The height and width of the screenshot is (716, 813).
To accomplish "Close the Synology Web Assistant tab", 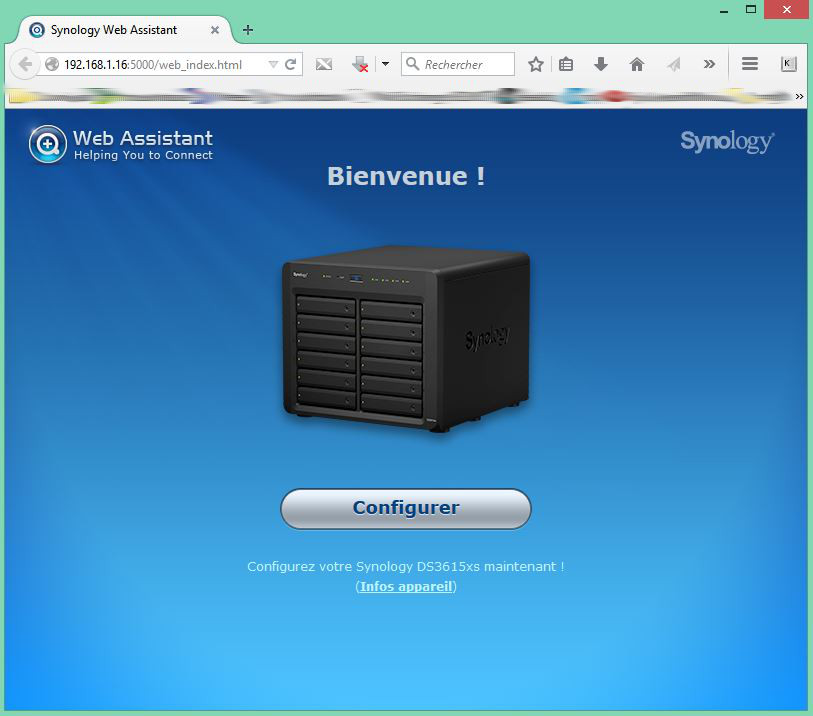I will 215,30.
